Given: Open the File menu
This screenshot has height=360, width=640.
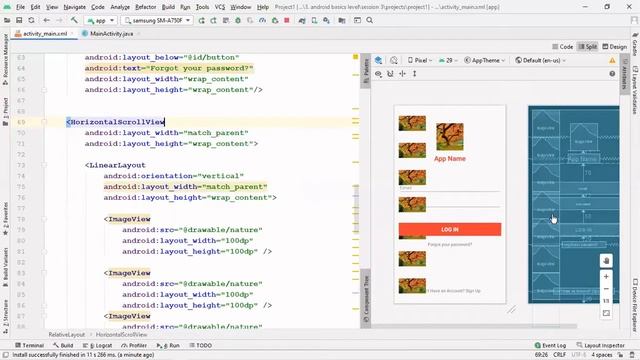Looking at the screenshot, I should [20, 7].
